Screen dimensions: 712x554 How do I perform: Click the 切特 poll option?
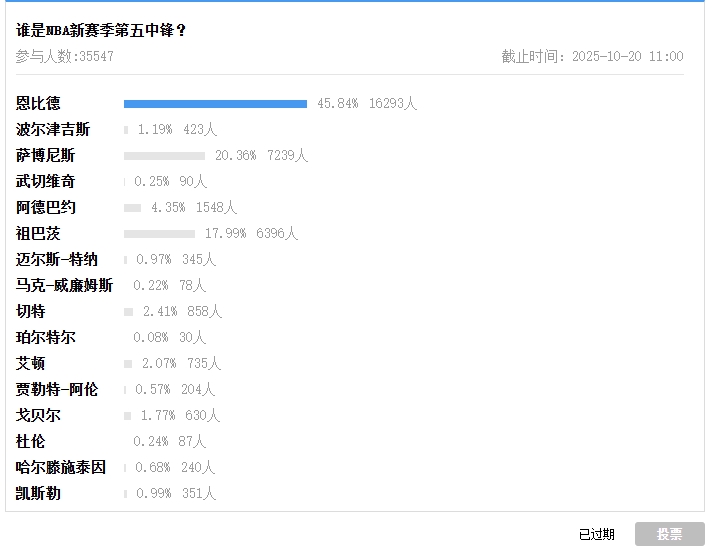coord(31,311)
